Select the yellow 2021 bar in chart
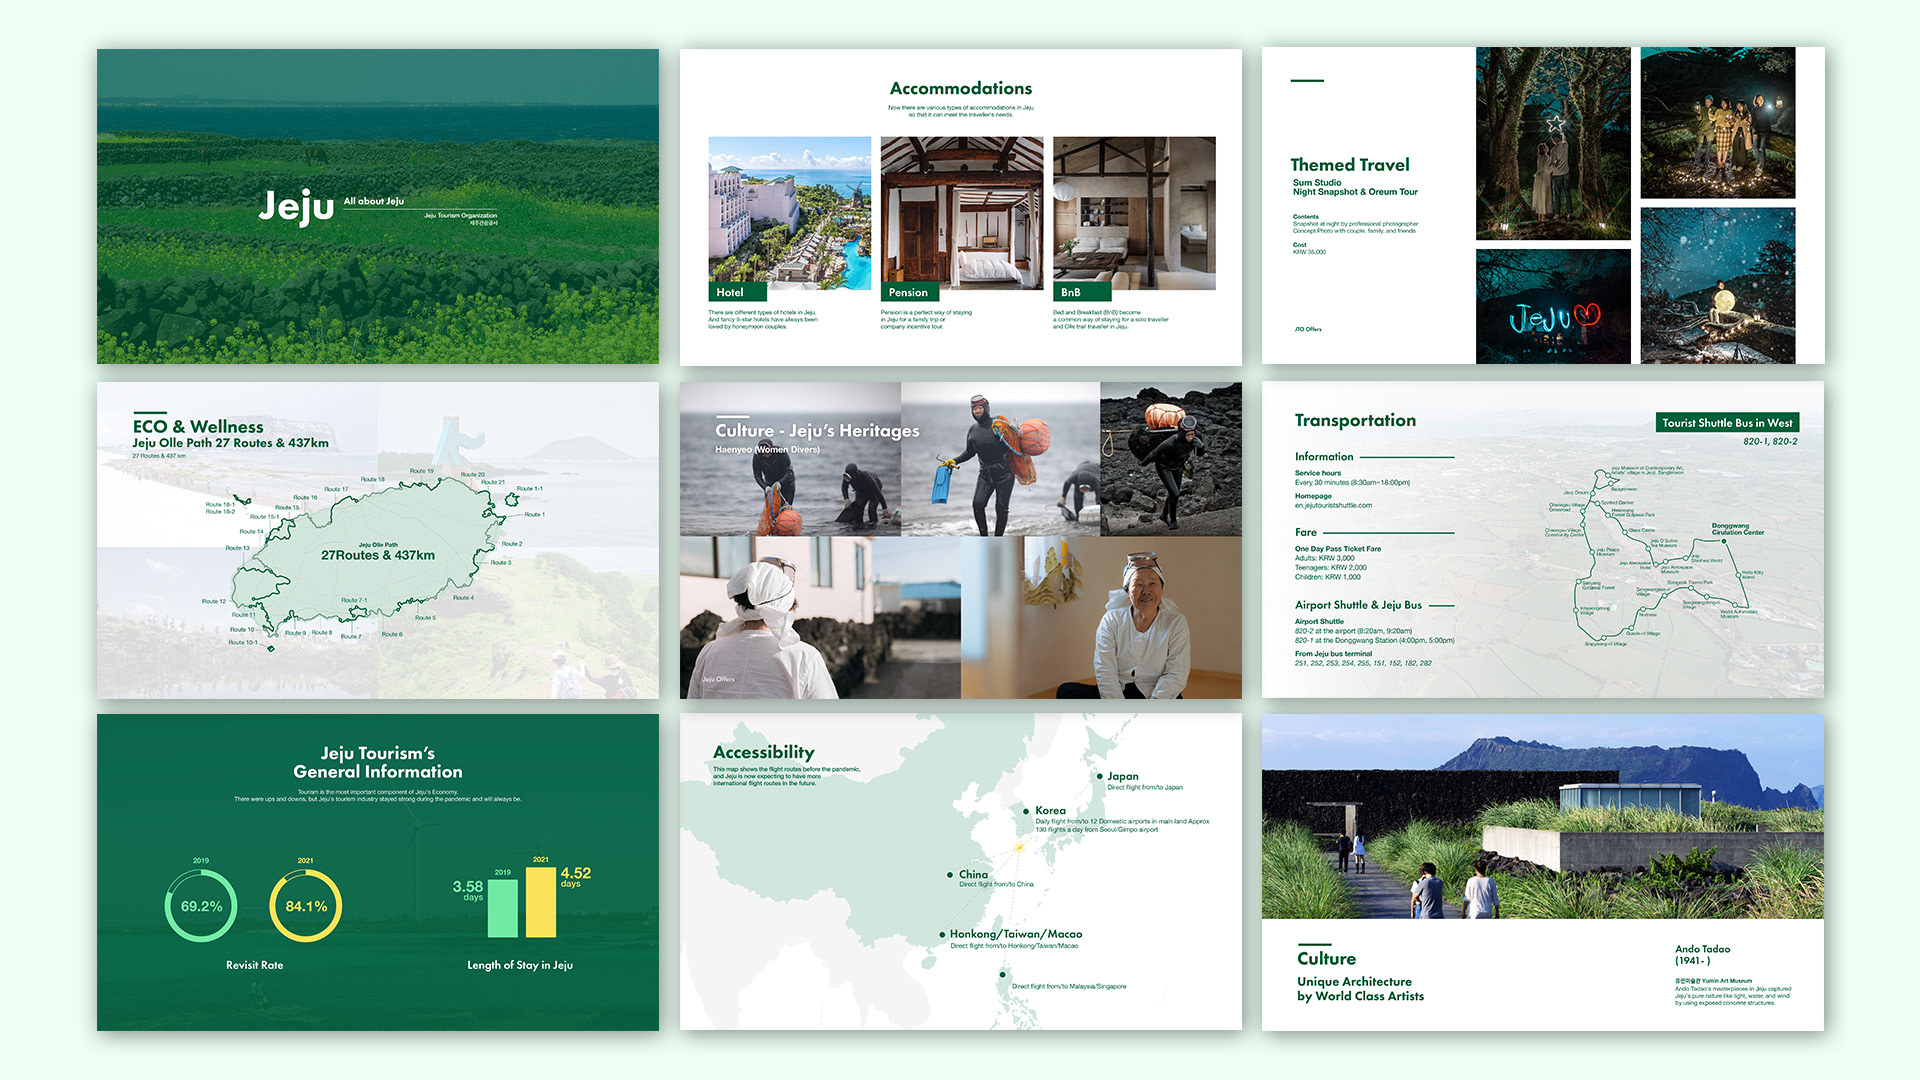This screenshot has width=1920, height=1080. click(x=540, y=902)
